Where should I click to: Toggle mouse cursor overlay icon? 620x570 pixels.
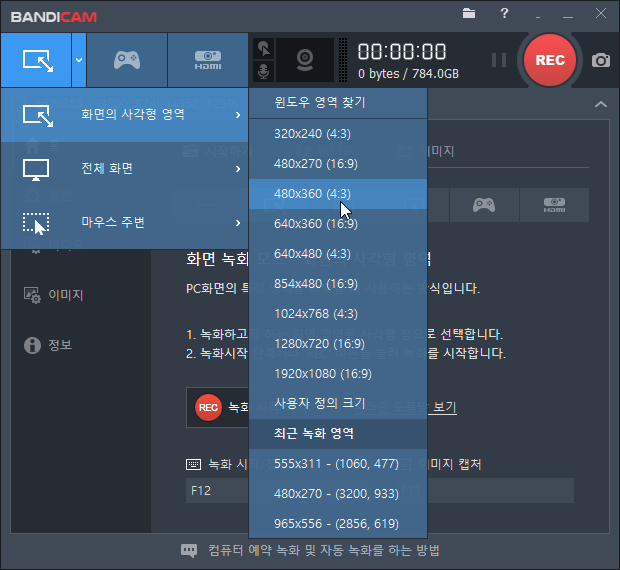click(264, 49)
